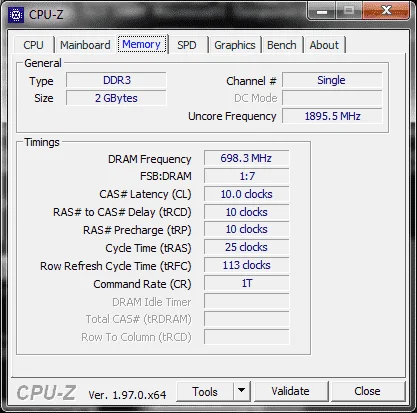Switch to the CPU tab
Viewport: 417px width, 413px height.
point(33,45)
